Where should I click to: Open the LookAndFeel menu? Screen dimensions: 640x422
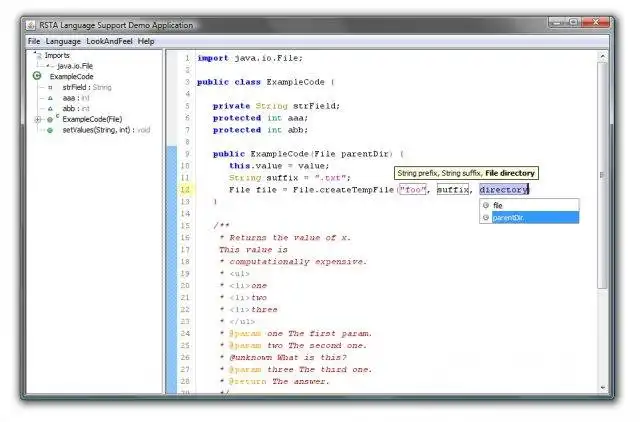pos(109,41)
